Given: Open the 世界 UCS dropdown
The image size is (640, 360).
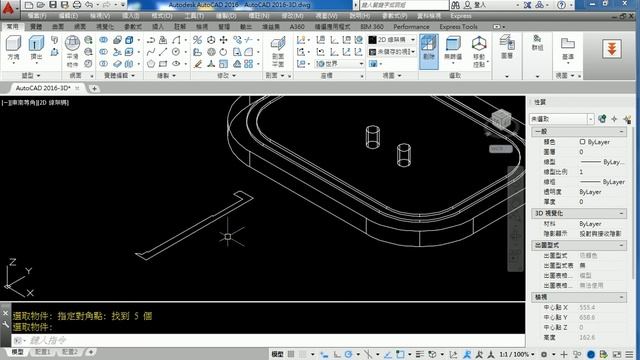Looking at the screenshot, I should [x=340, y=64].
